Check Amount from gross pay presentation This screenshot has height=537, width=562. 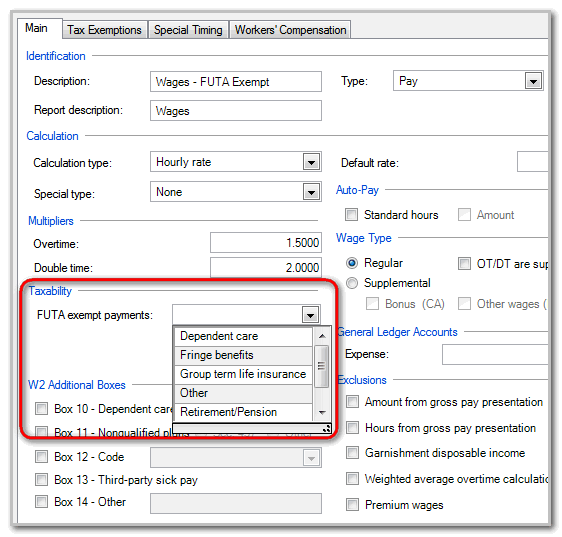point(352,401)
